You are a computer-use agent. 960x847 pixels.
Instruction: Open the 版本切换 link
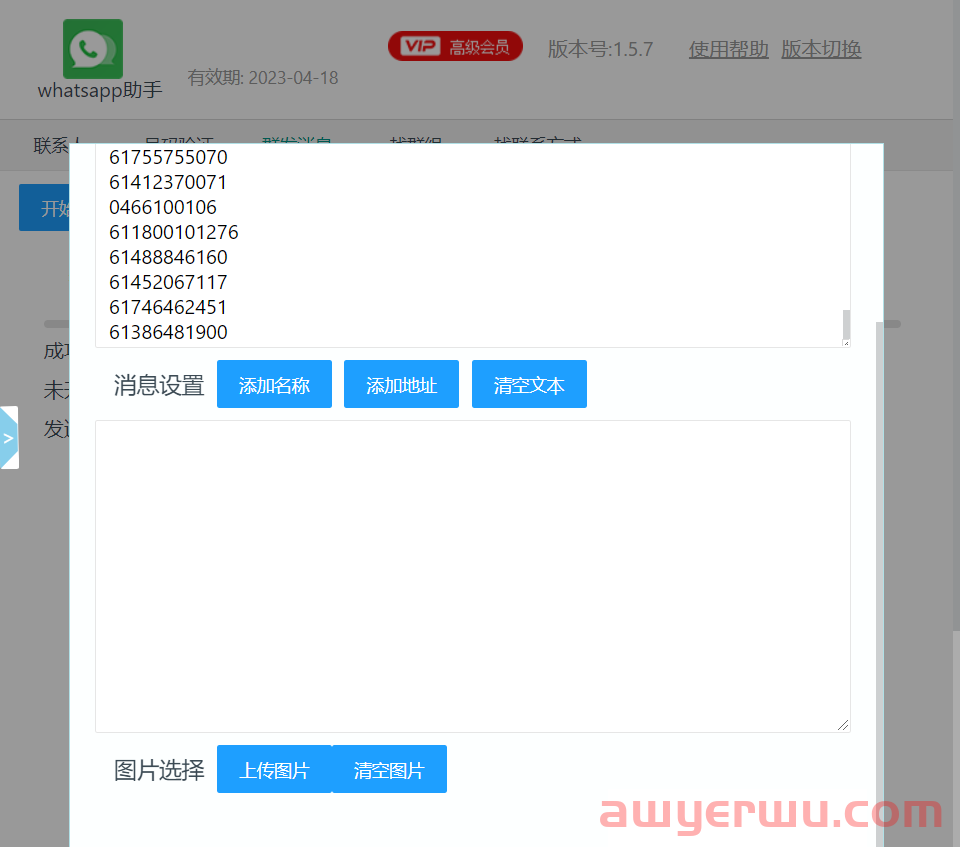point(820,49)
